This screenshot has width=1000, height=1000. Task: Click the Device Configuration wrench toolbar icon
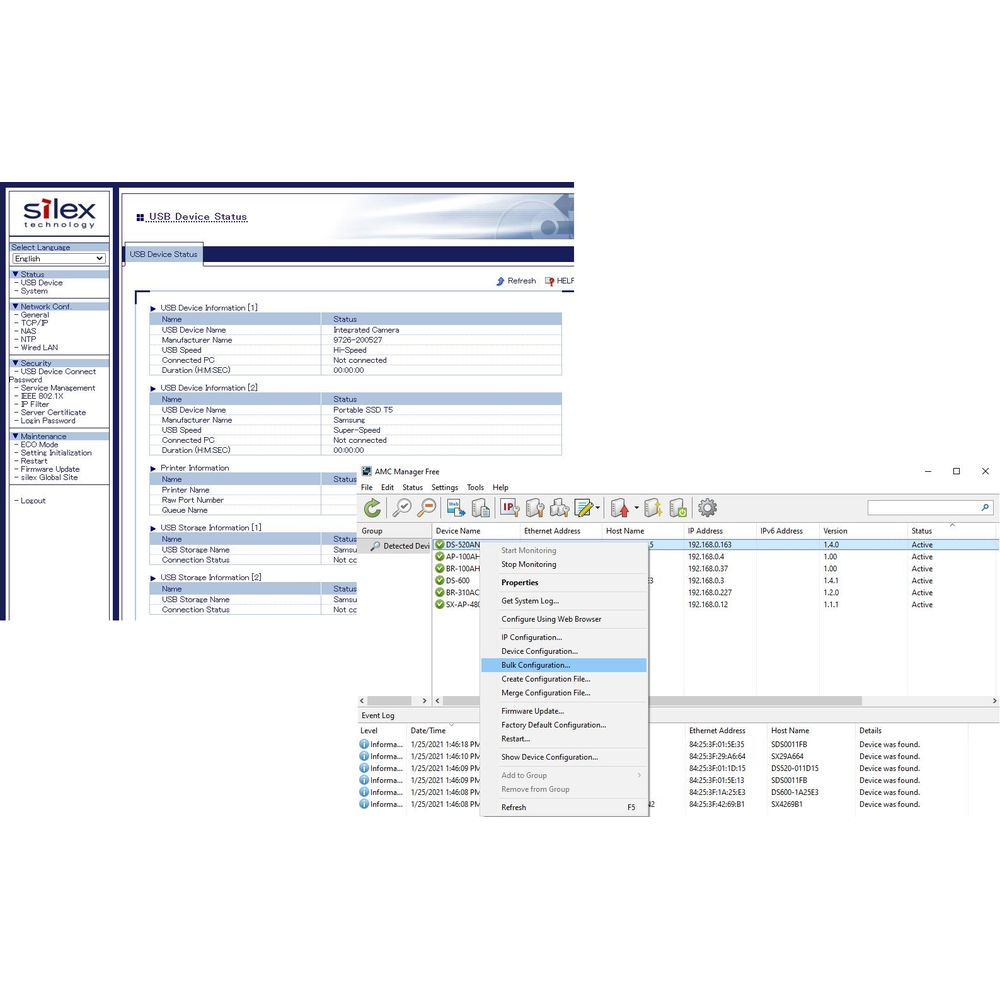[x=535, y=508]
